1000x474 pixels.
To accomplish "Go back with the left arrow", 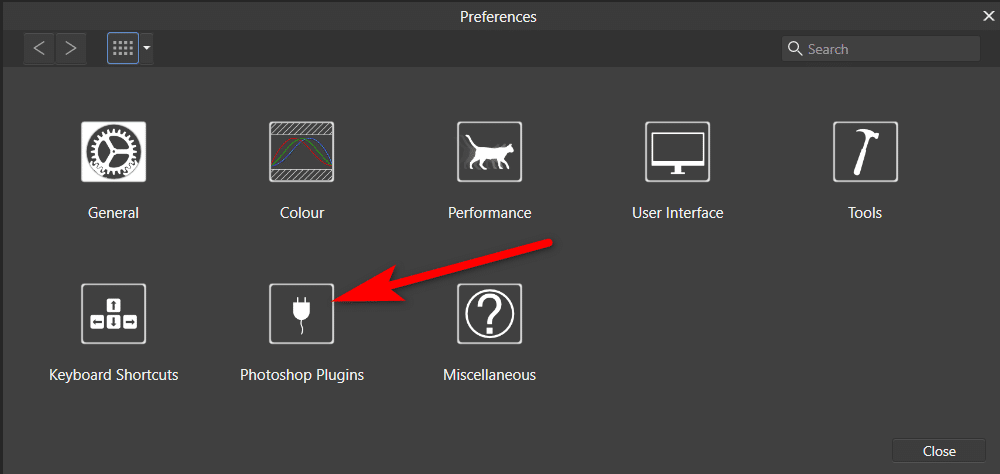I will click(x=40, y=48).
